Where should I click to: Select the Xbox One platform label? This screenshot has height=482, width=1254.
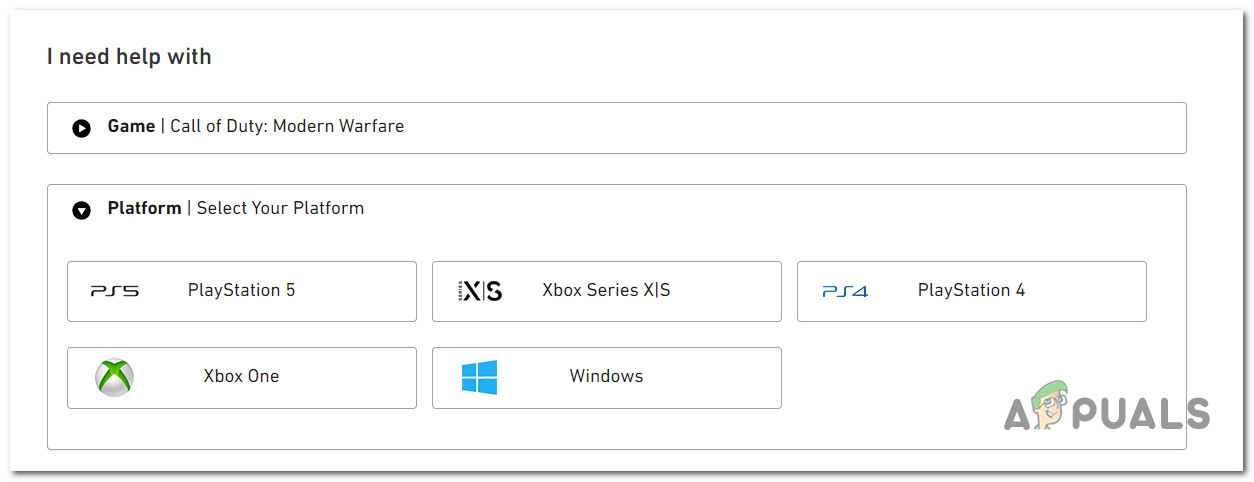point(241,376)
